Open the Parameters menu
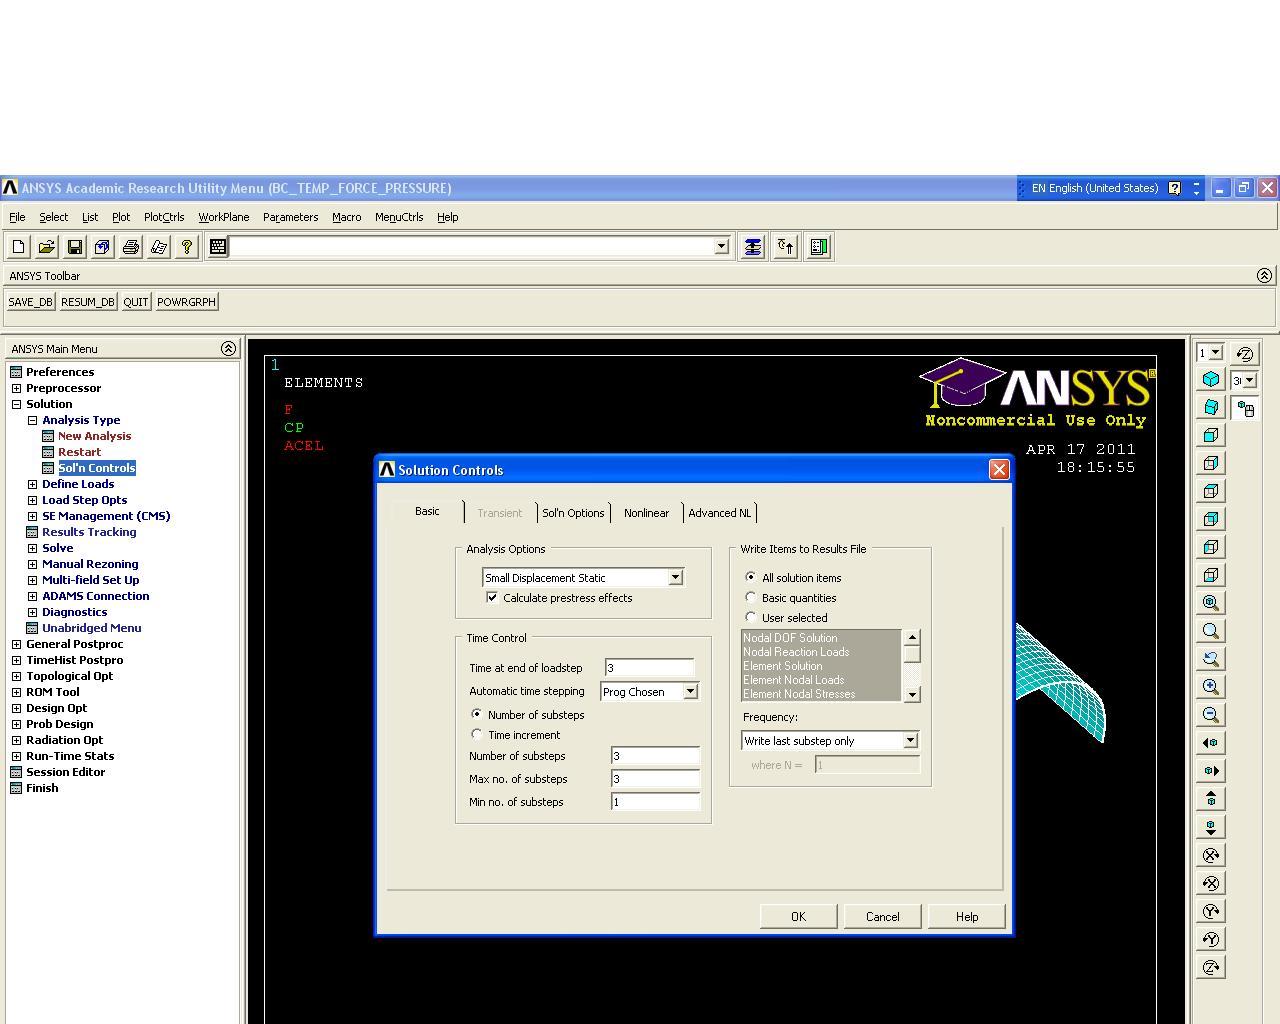This screenshot has height=1024, width=1280. [290, 217]
